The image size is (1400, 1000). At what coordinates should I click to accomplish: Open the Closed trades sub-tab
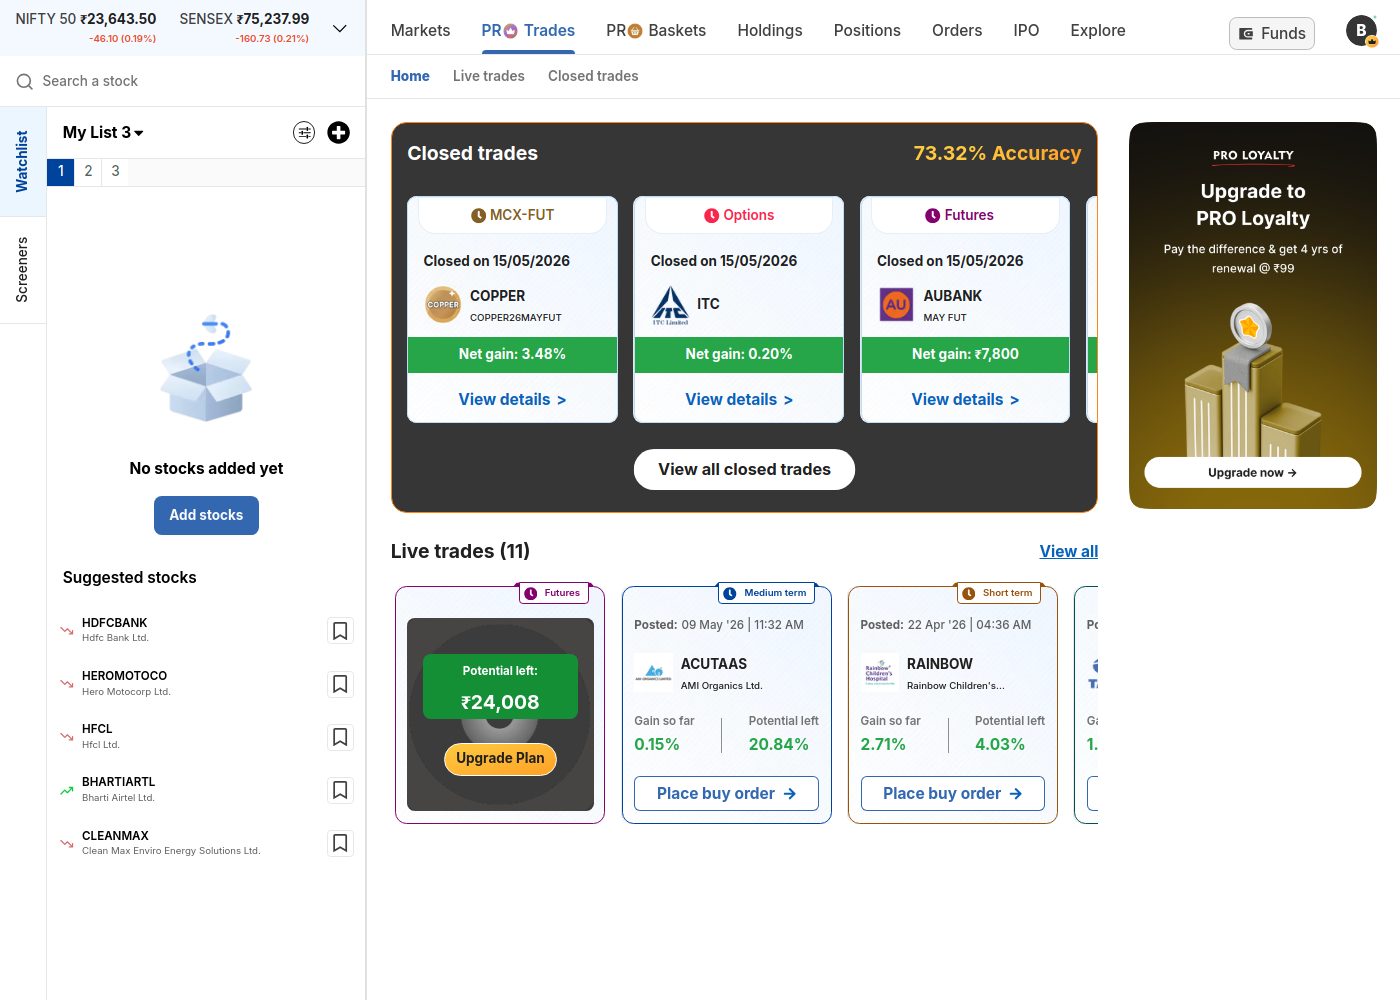pos(593,76)
